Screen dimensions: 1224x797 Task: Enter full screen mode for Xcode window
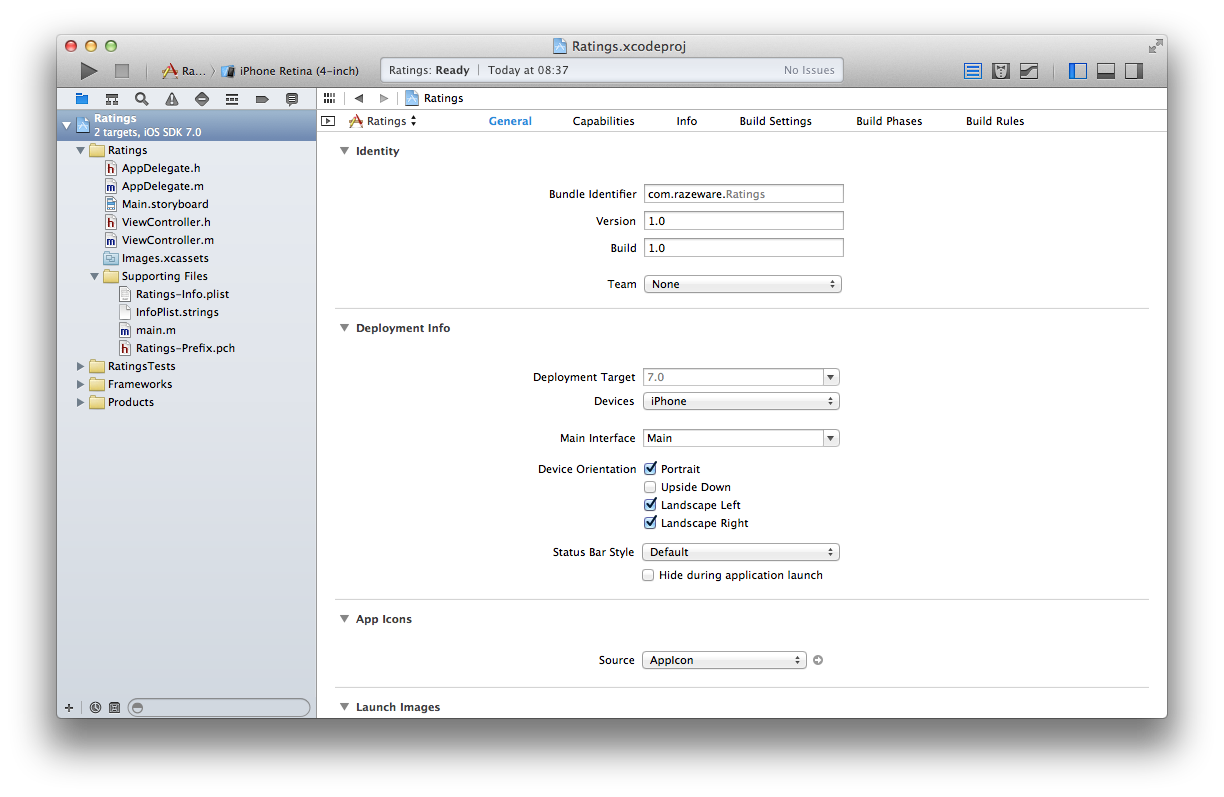(x=1156, y=46)
